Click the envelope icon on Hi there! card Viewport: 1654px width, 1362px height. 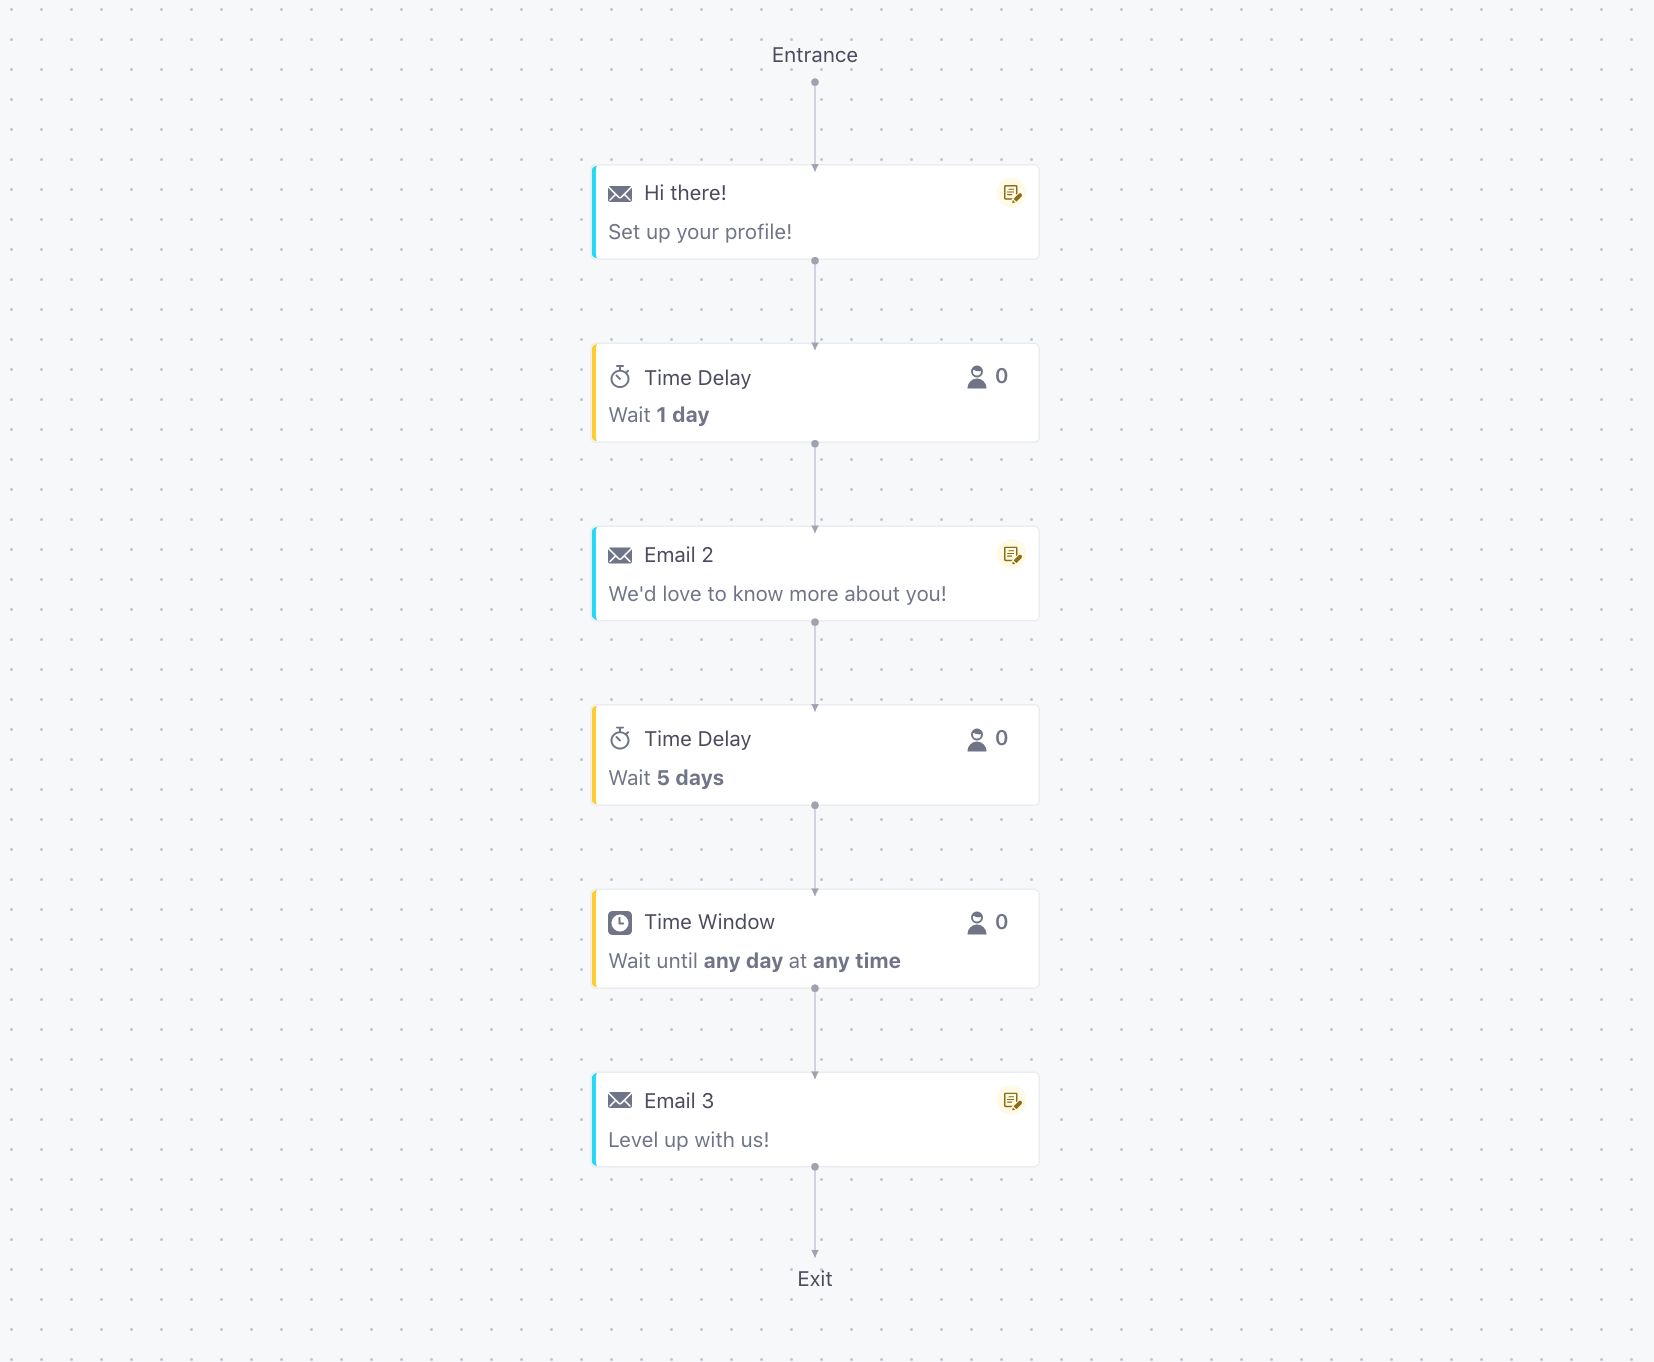pyautogui.click(x=620, y=194)
